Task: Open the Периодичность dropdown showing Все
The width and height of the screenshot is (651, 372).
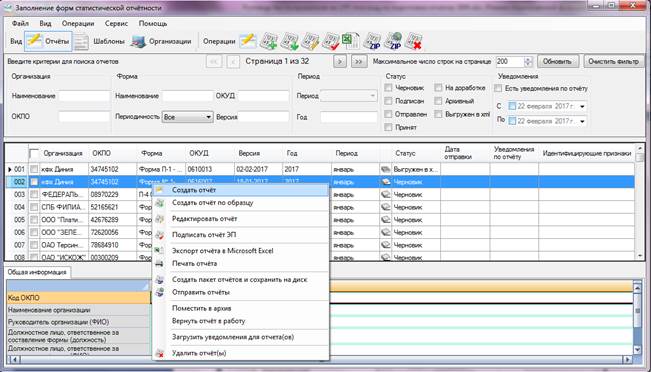Action: coord(187,117)
